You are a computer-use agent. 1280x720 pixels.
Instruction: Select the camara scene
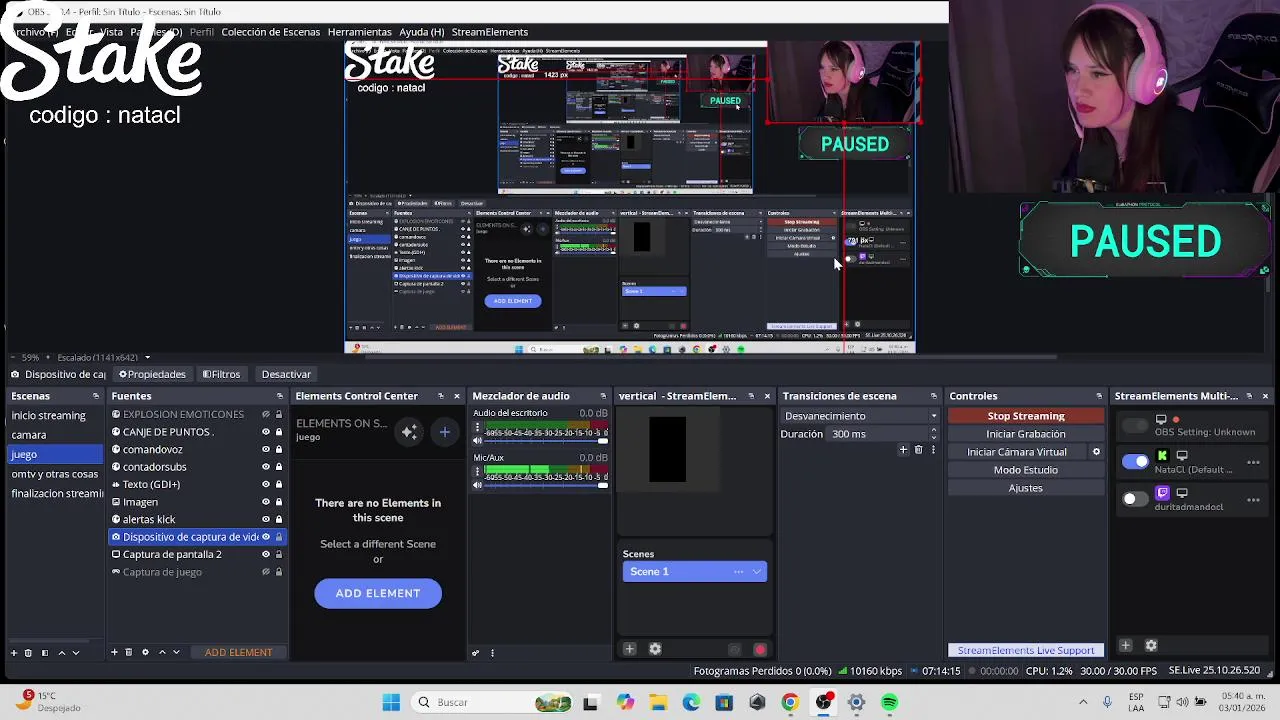(x=53, y=435)
